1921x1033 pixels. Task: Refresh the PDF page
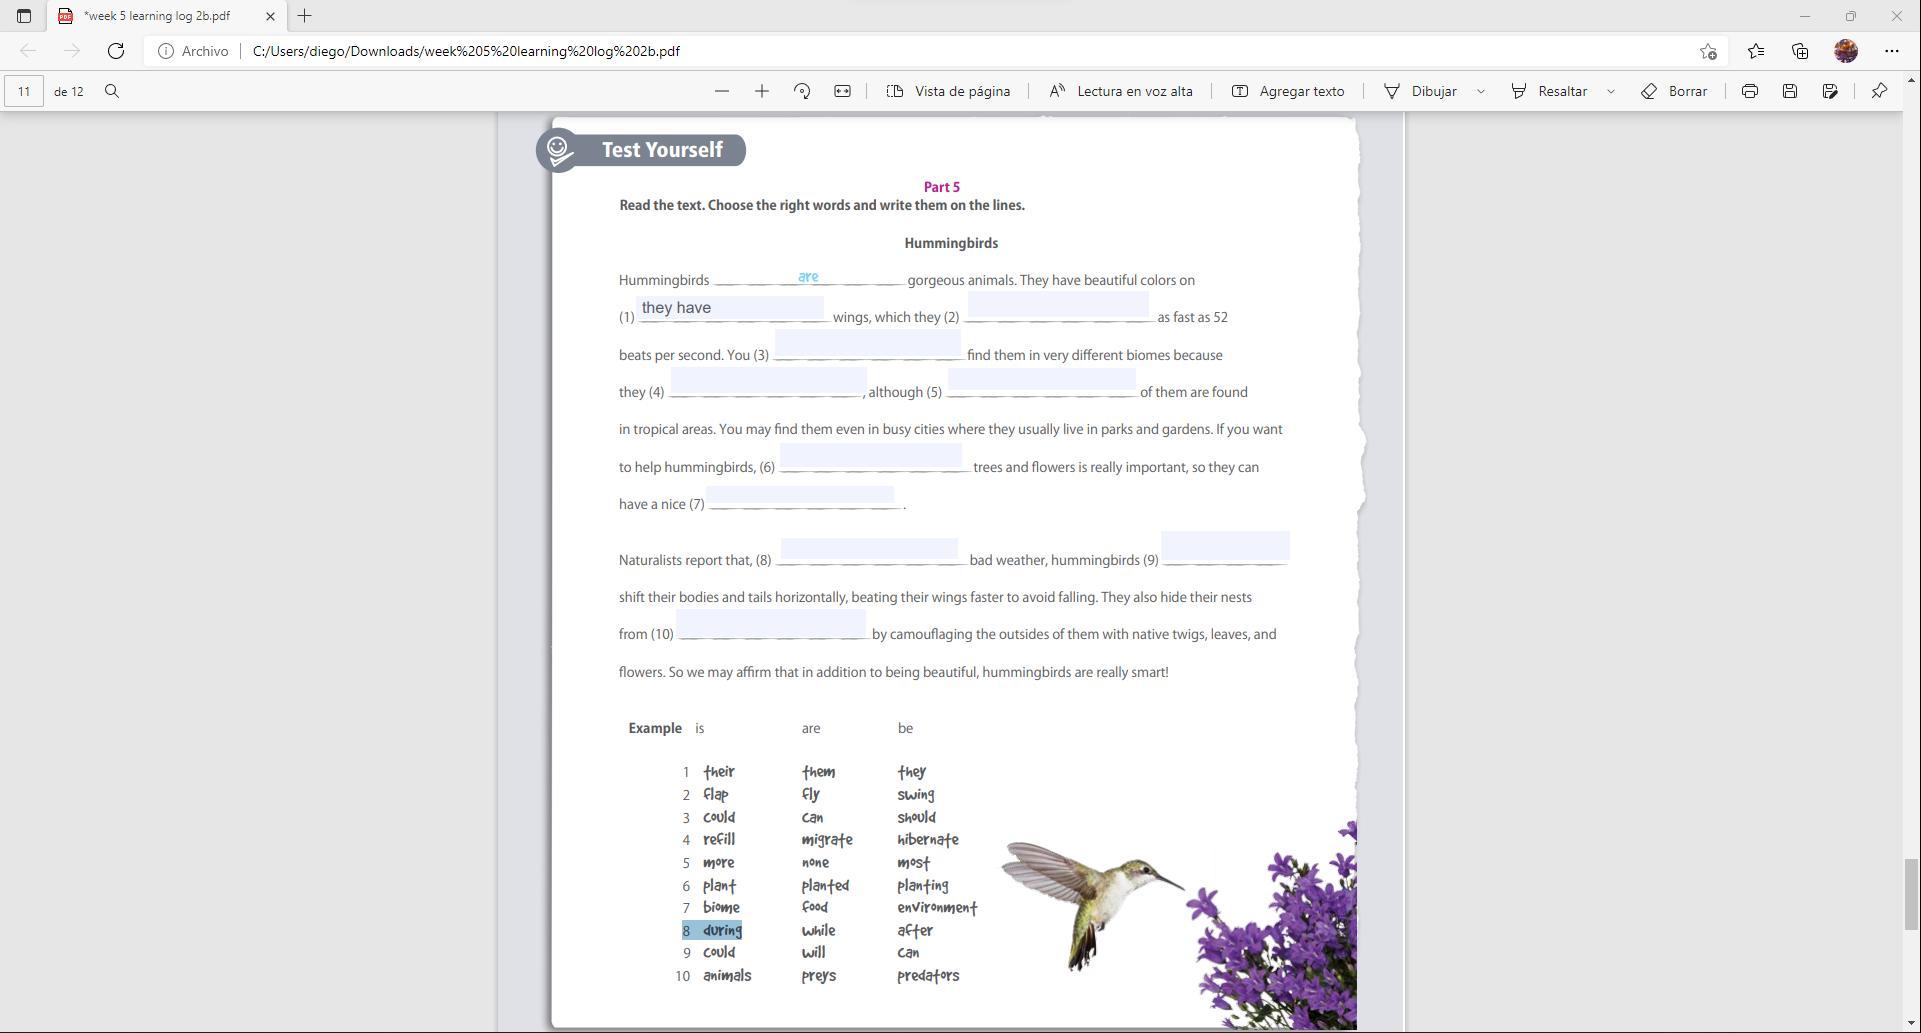[116, 51]
